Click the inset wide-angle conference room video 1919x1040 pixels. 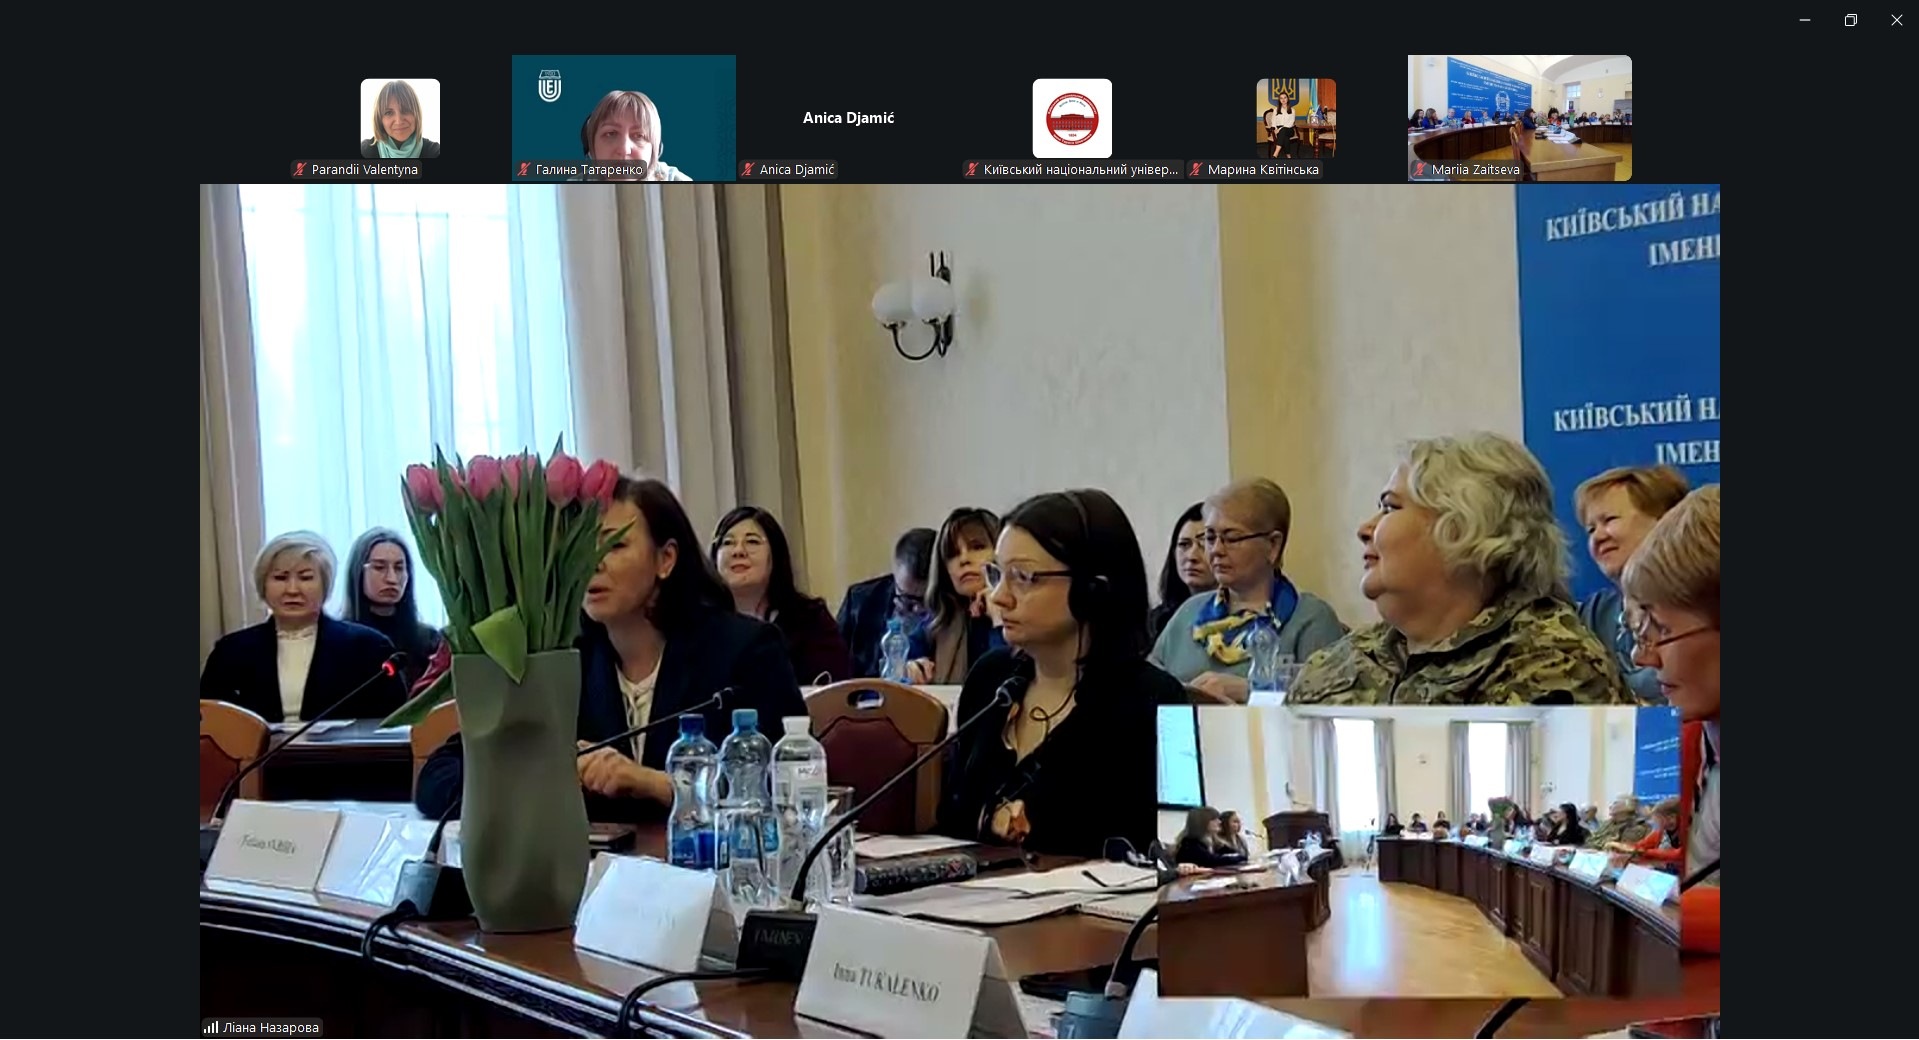click(1419, 851)
